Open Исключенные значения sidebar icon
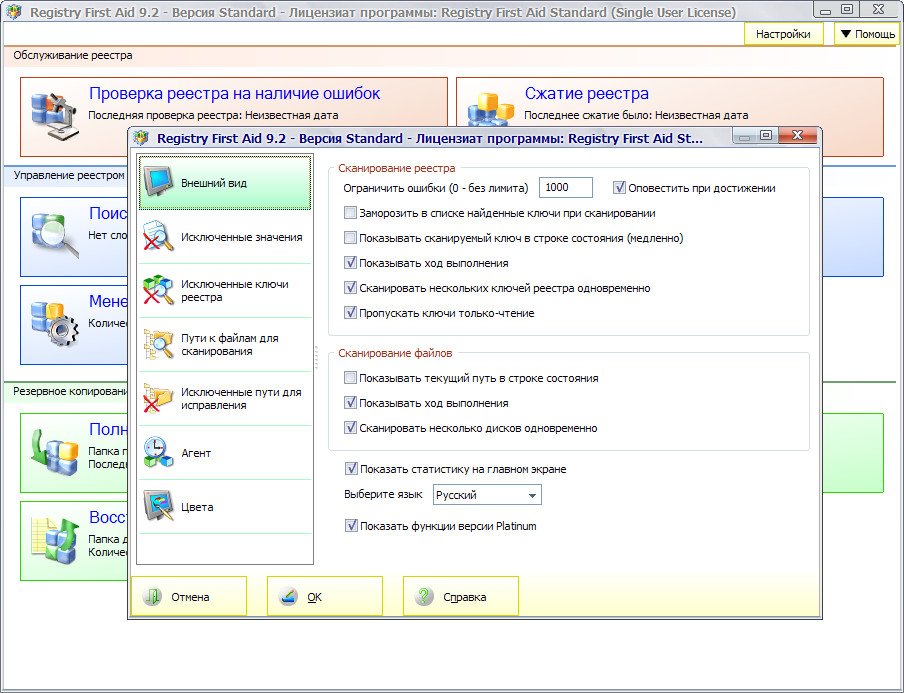 158,237
